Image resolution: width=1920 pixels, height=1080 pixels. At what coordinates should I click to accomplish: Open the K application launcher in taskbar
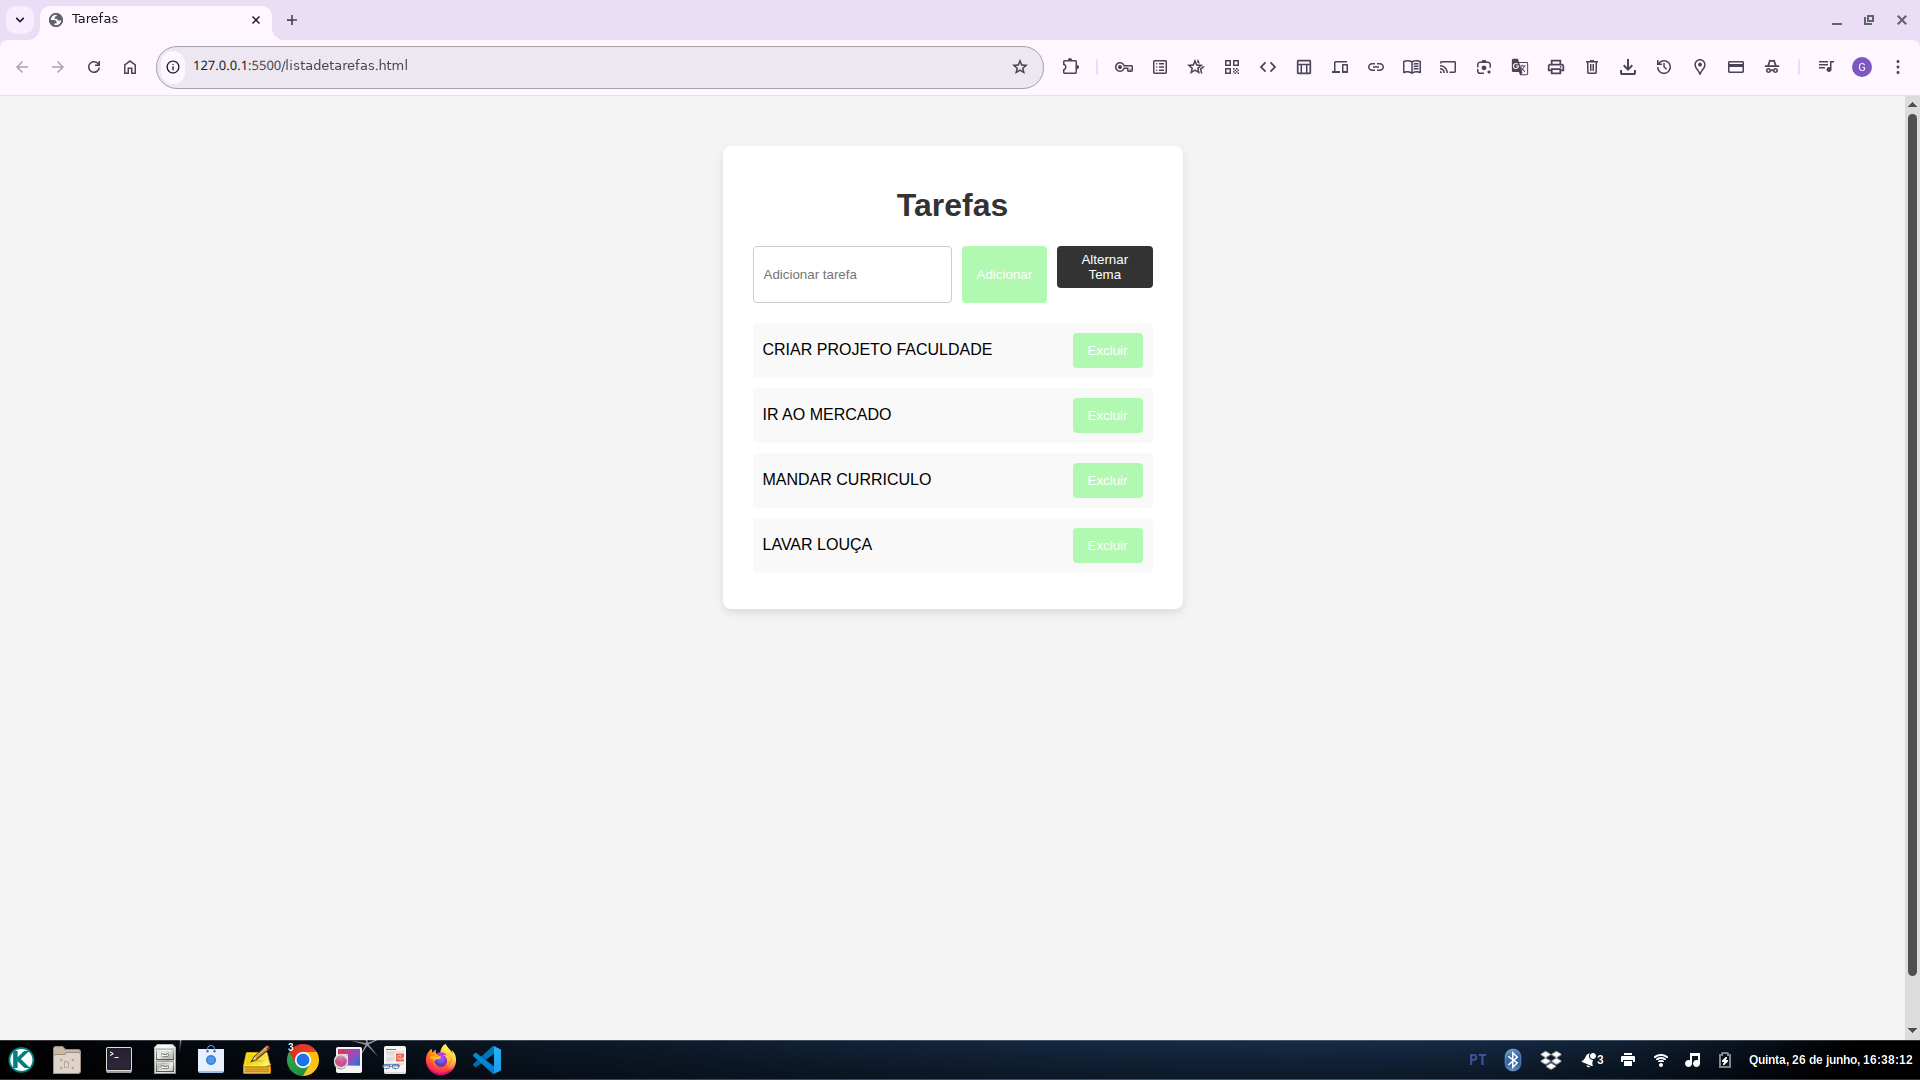[x=21, y=1060]
